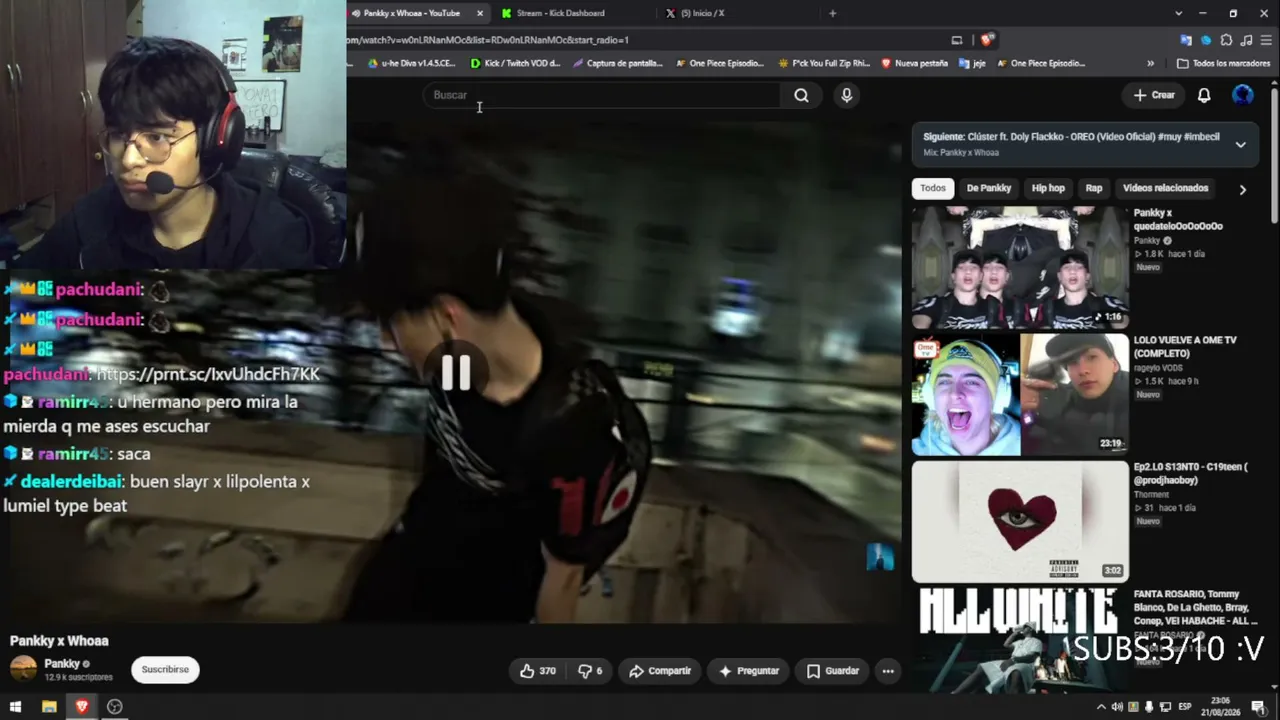This screenshot has height=720, width=1280.
Task: Open the Windows Start menu
Action: [x=15, y=706]
